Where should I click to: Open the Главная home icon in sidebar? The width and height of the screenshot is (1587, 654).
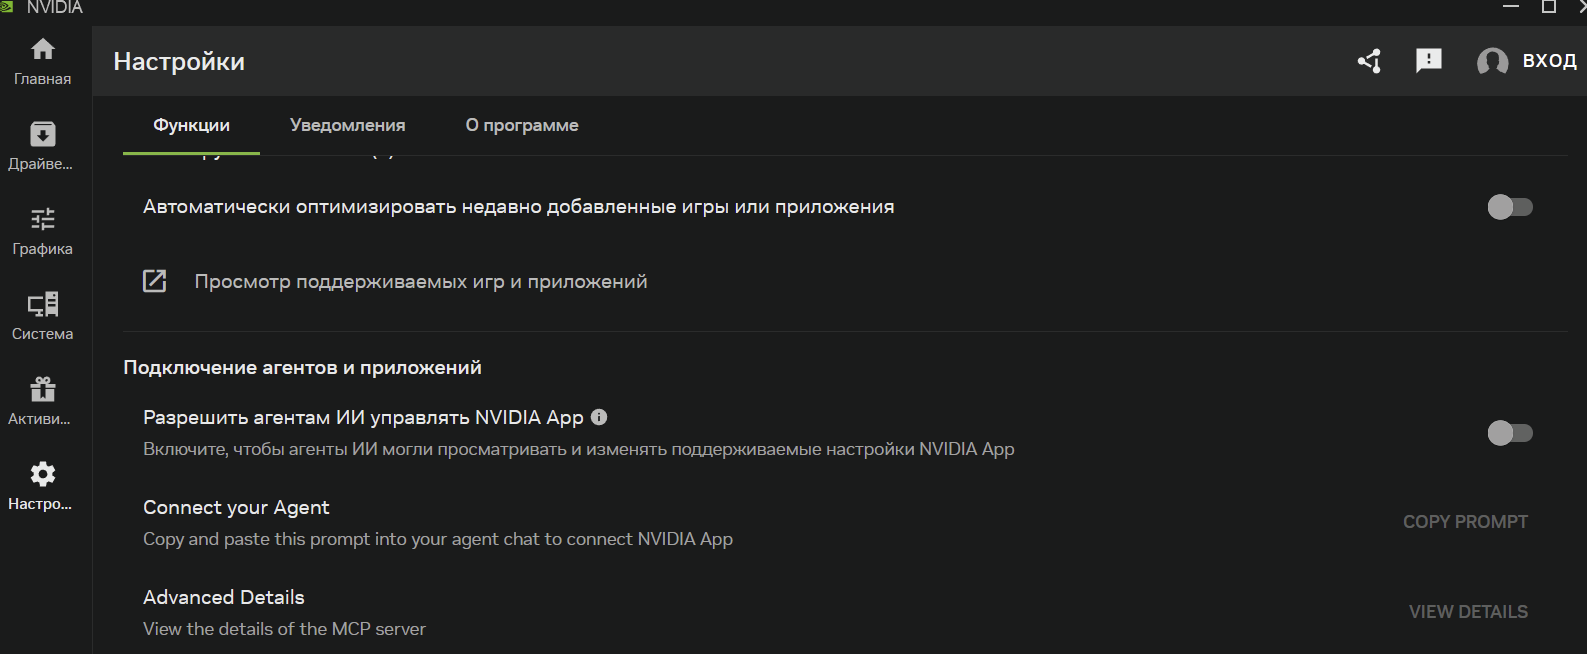[x=43, y=49]
